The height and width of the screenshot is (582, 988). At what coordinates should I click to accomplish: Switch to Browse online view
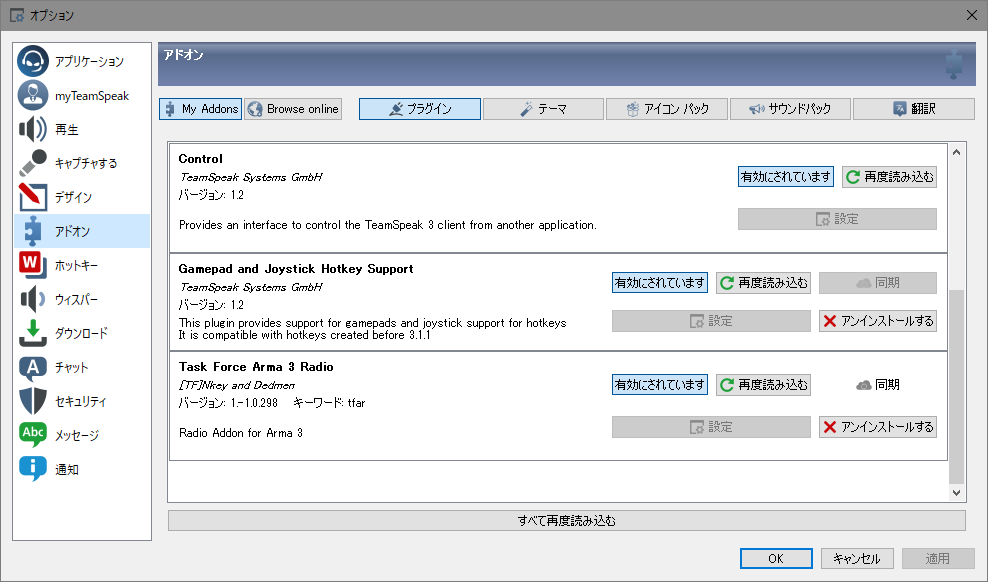click(293, 109)
